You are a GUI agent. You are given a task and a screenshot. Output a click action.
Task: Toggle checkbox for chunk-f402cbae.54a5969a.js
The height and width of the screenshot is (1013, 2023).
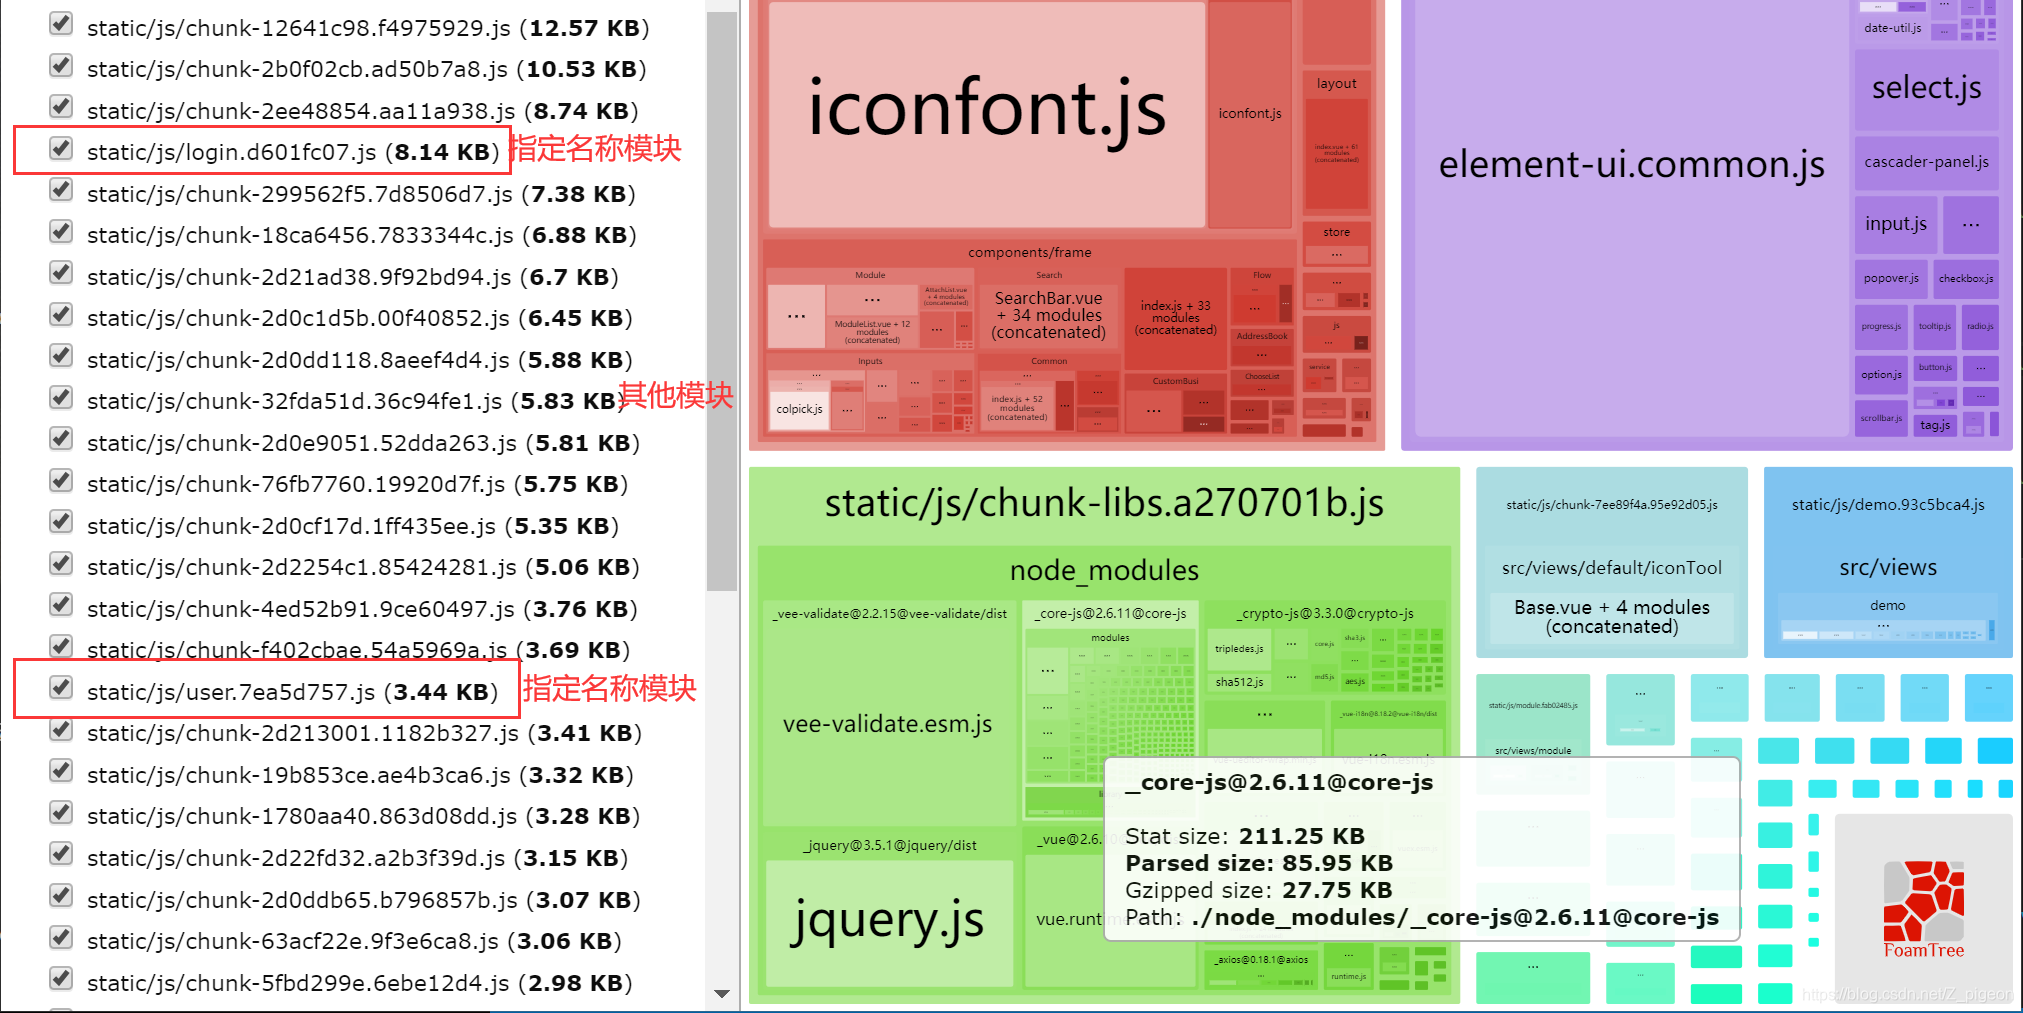[61, 647]
